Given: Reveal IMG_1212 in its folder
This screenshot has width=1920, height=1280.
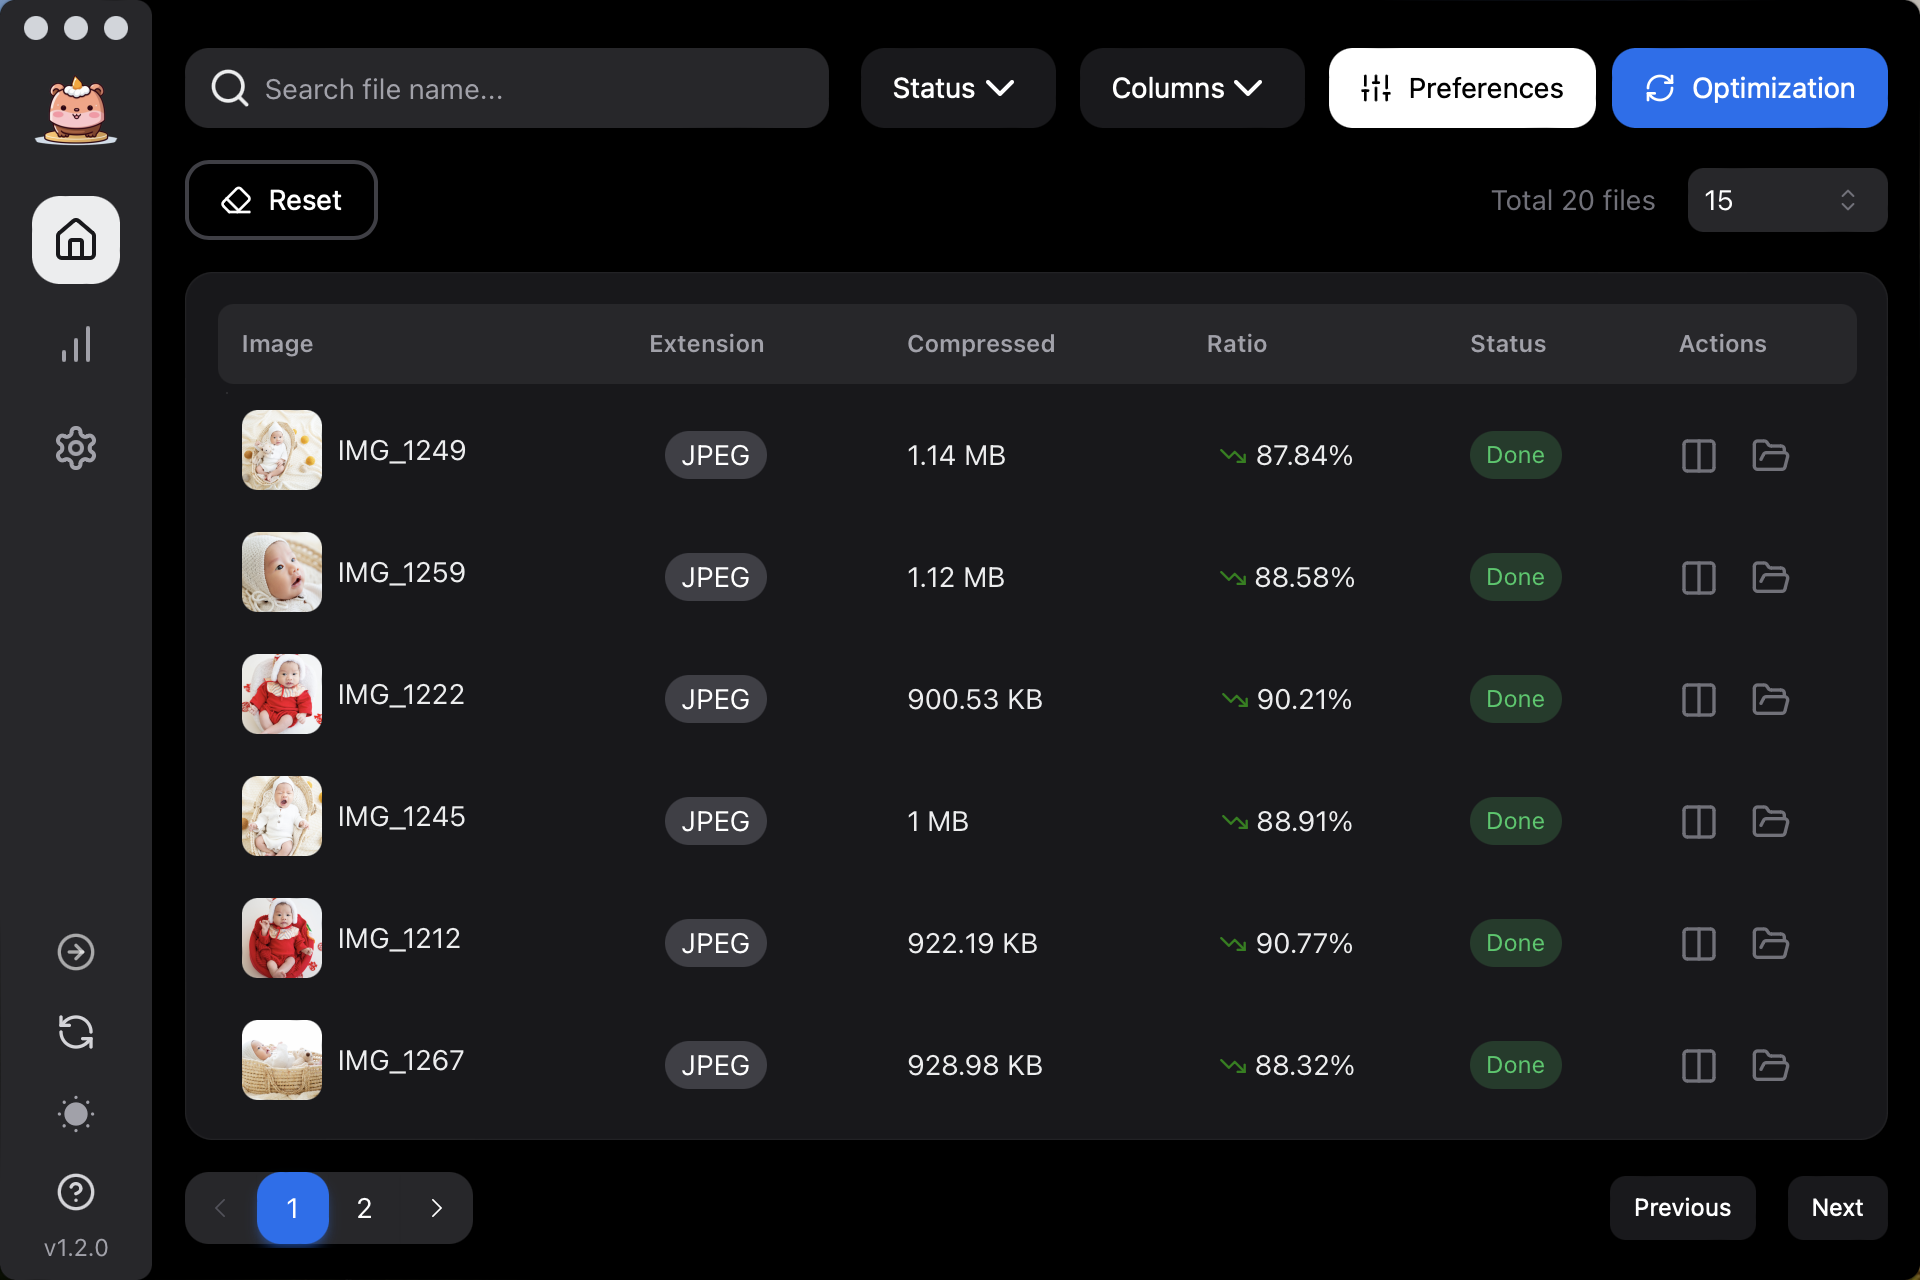Looking at the screenshot, I should 1770,944.
